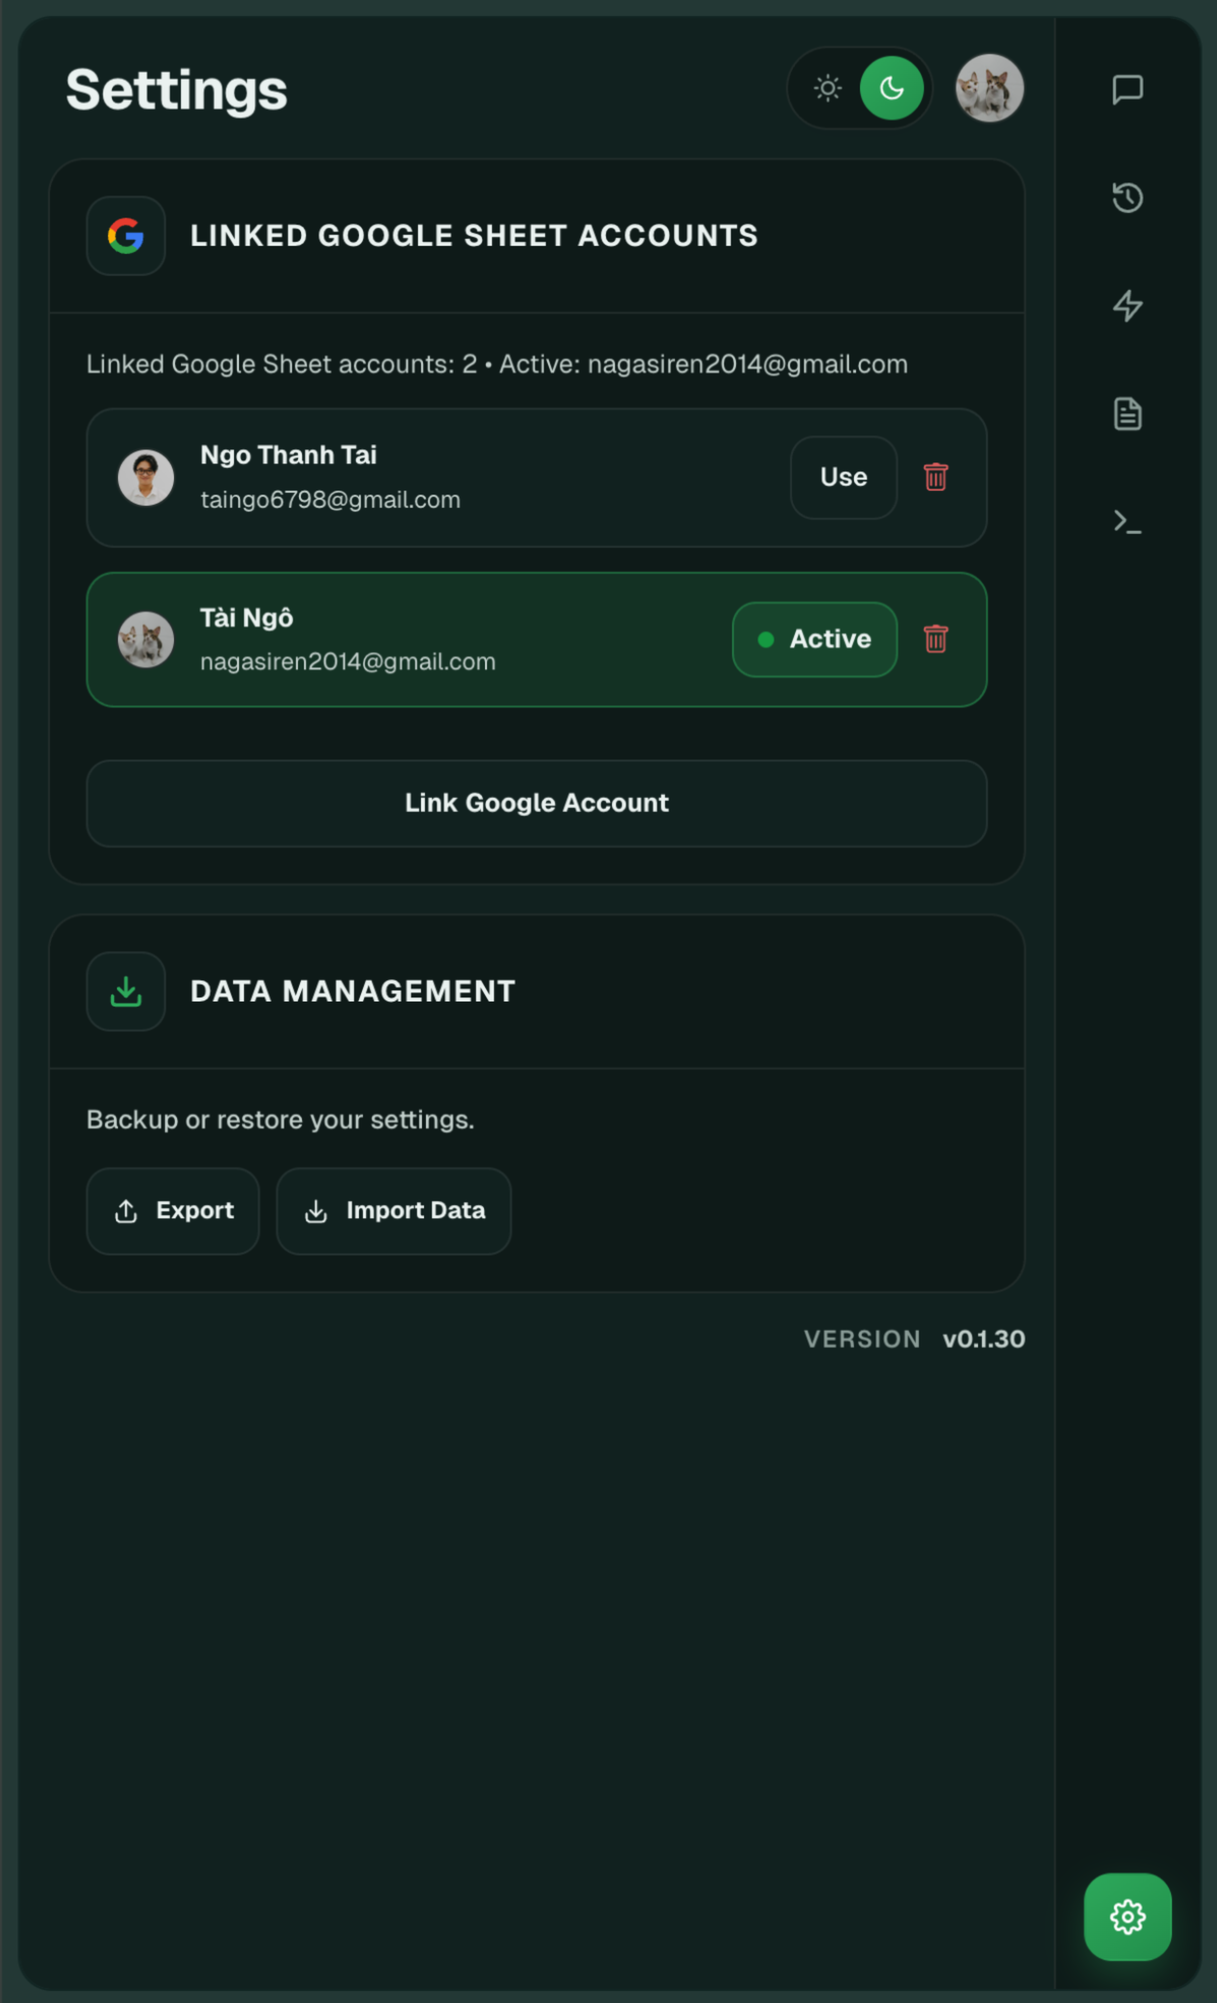Screen dimensions: 1217x2003
Task: Open the terminal prompt icon
Action: [1127, 521]
